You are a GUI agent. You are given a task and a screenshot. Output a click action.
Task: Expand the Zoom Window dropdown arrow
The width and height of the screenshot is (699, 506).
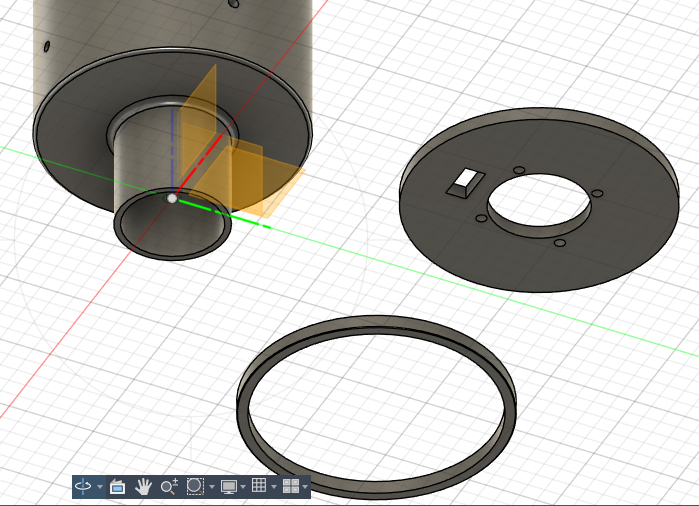pos(212,487)
